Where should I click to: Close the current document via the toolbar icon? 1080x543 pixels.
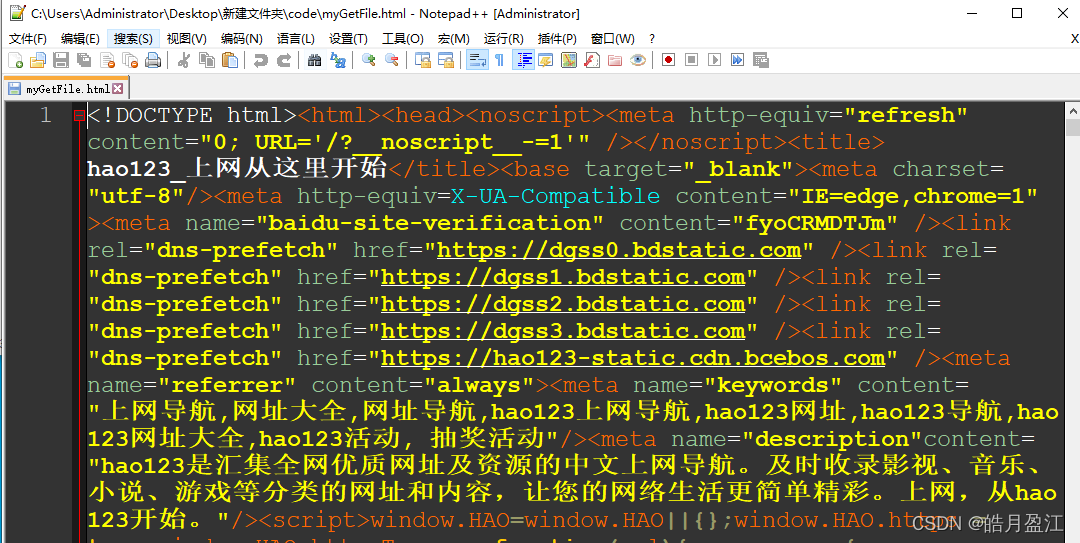(x=107, y=61)
